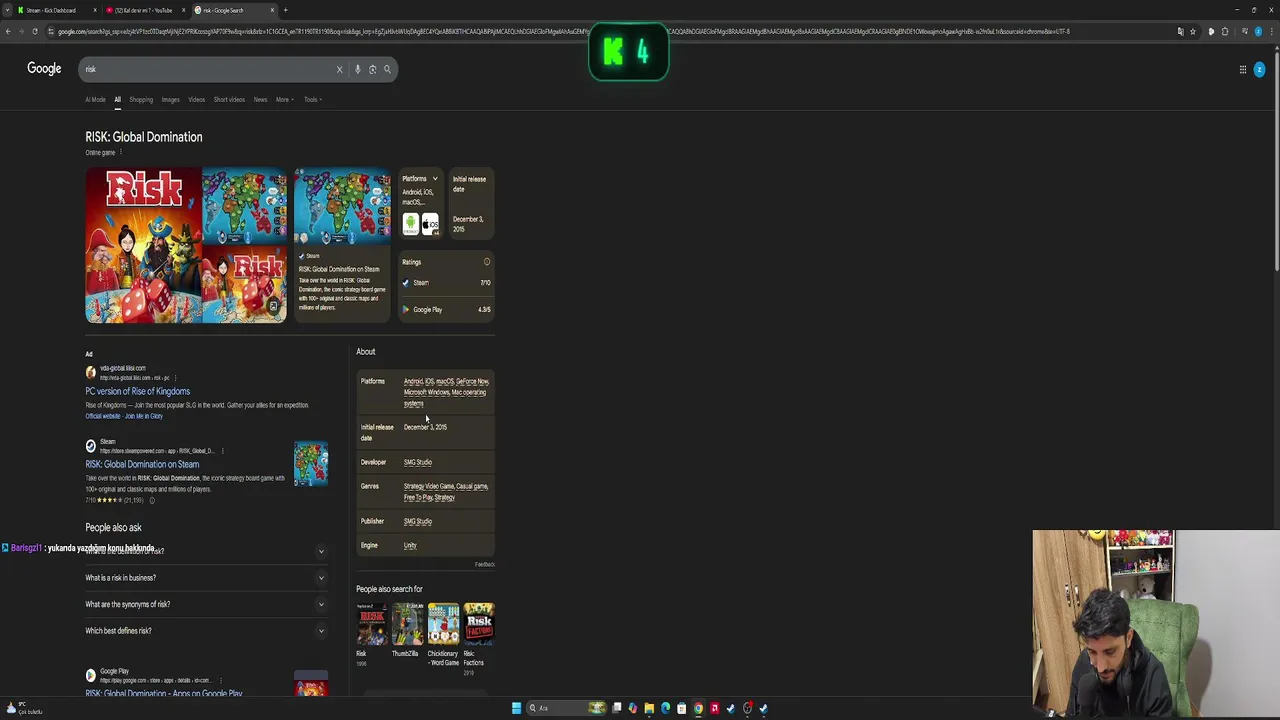This screenshot has height=720, width=1280.
Task: Select the AI Mode search tab
Action: 96,99
